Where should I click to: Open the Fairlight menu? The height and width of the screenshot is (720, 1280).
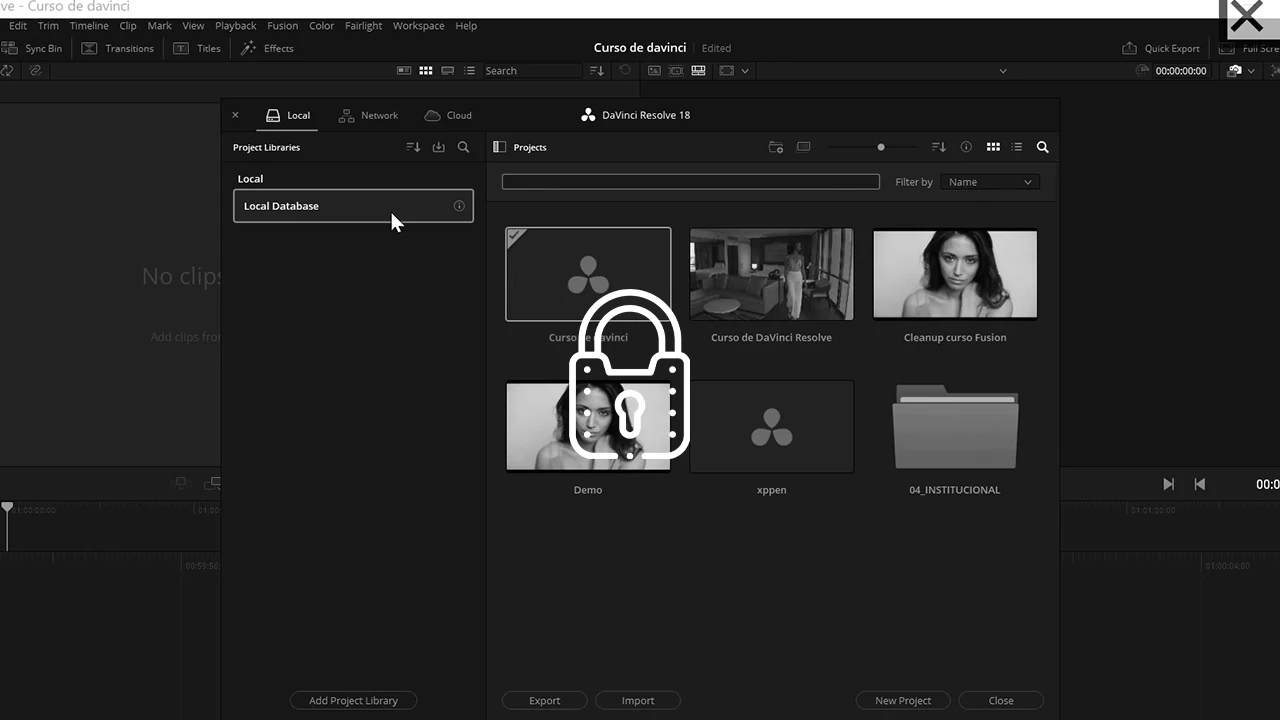point(364,26)
